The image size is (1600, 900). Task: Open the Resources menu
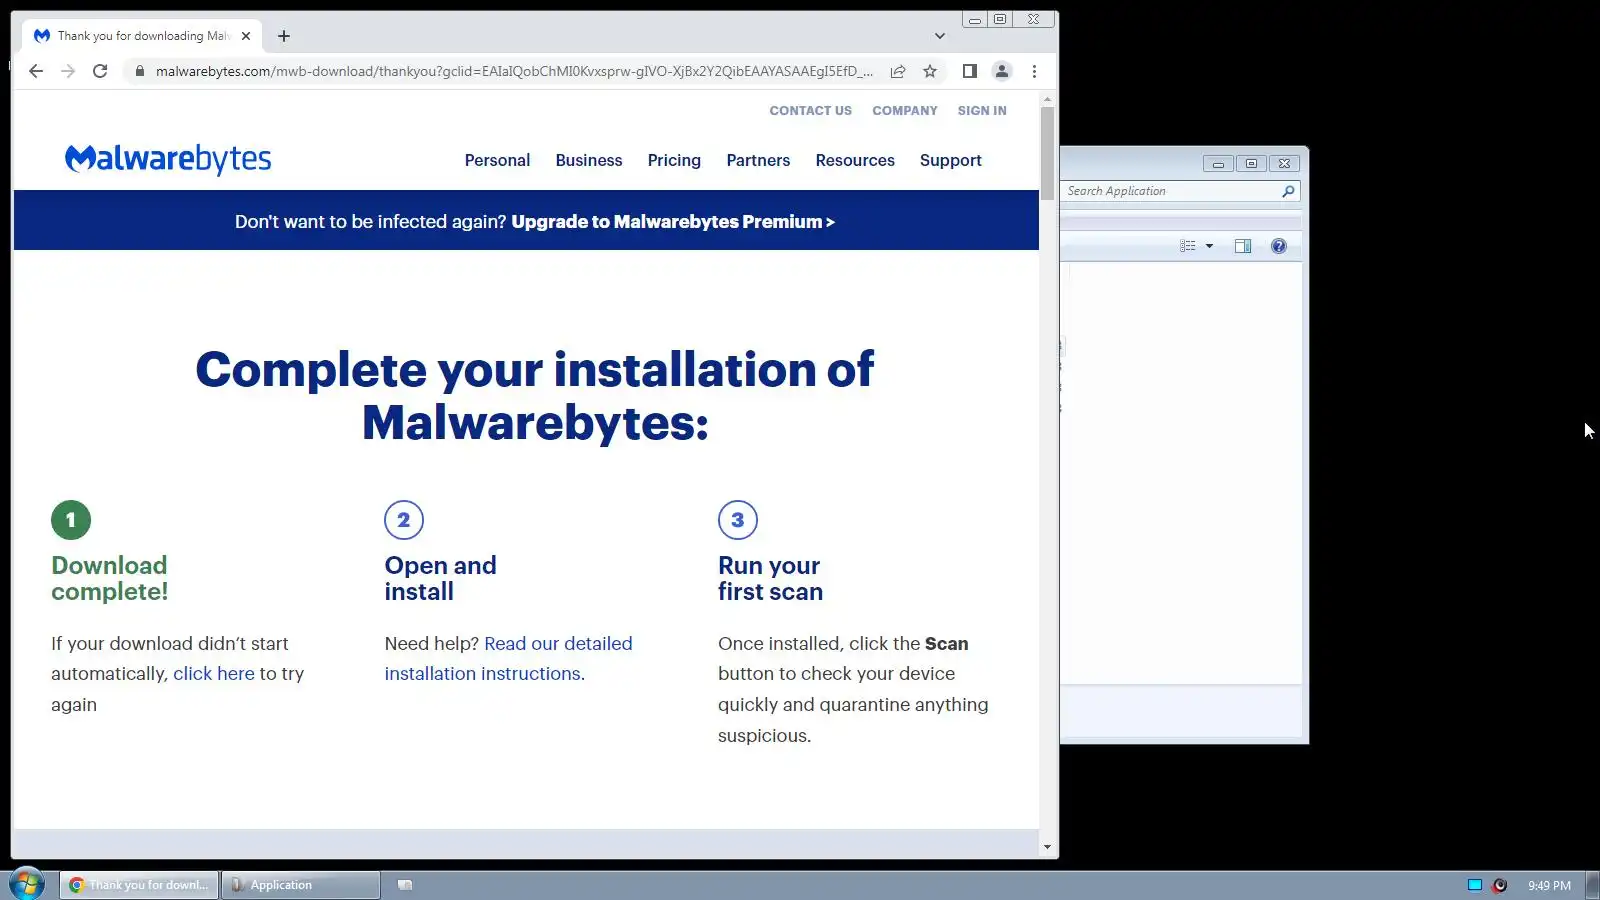855,160
